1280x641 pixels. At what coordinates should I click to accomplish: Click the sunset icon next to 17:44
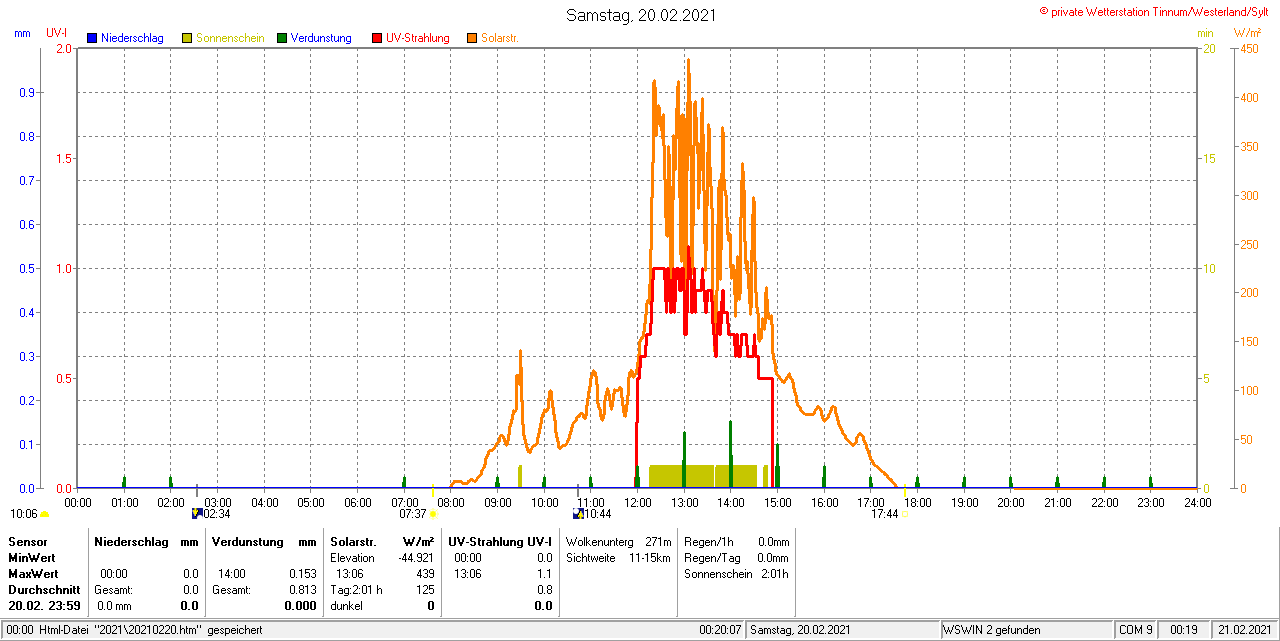click(x=904, y=514)
